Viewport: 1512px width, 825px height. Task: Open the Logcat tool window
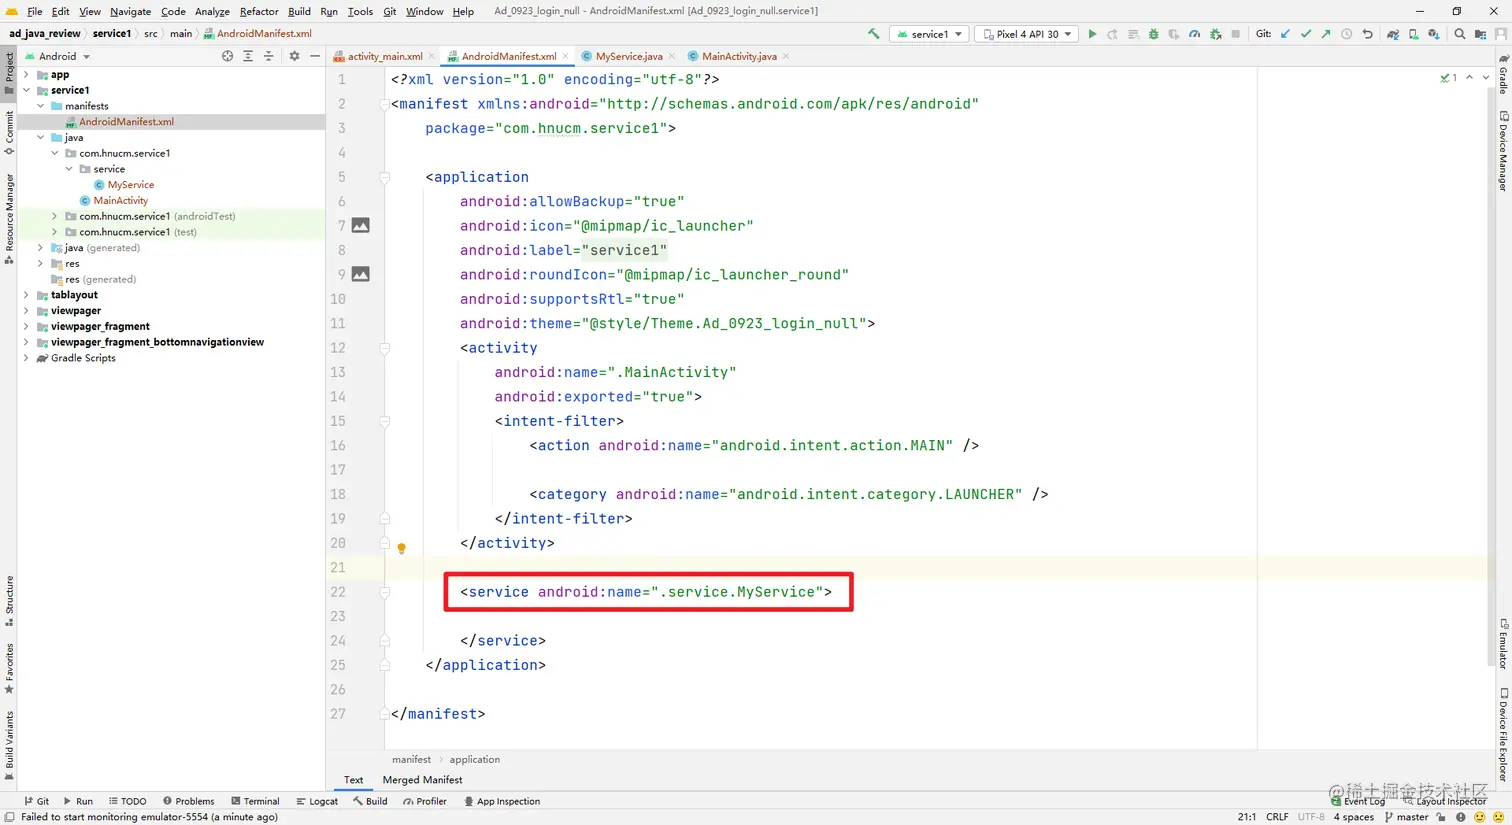pyautogui.click(x=317, y=801)
